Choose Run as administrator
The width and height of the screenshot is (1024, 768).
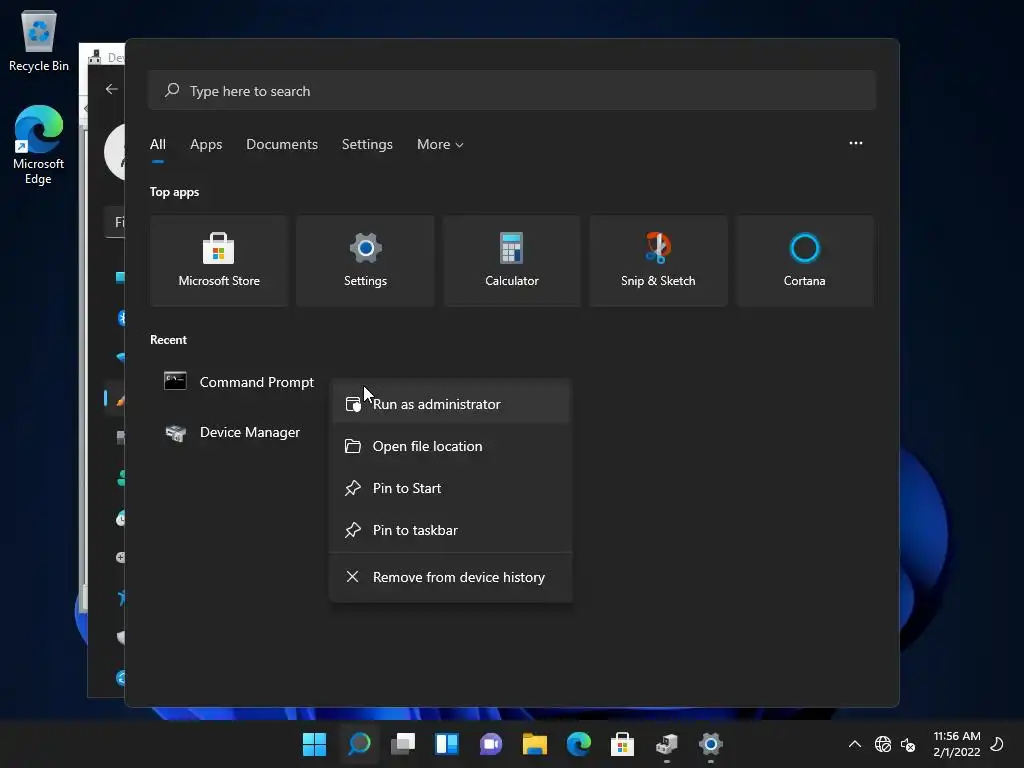click(x=451, y=404)
